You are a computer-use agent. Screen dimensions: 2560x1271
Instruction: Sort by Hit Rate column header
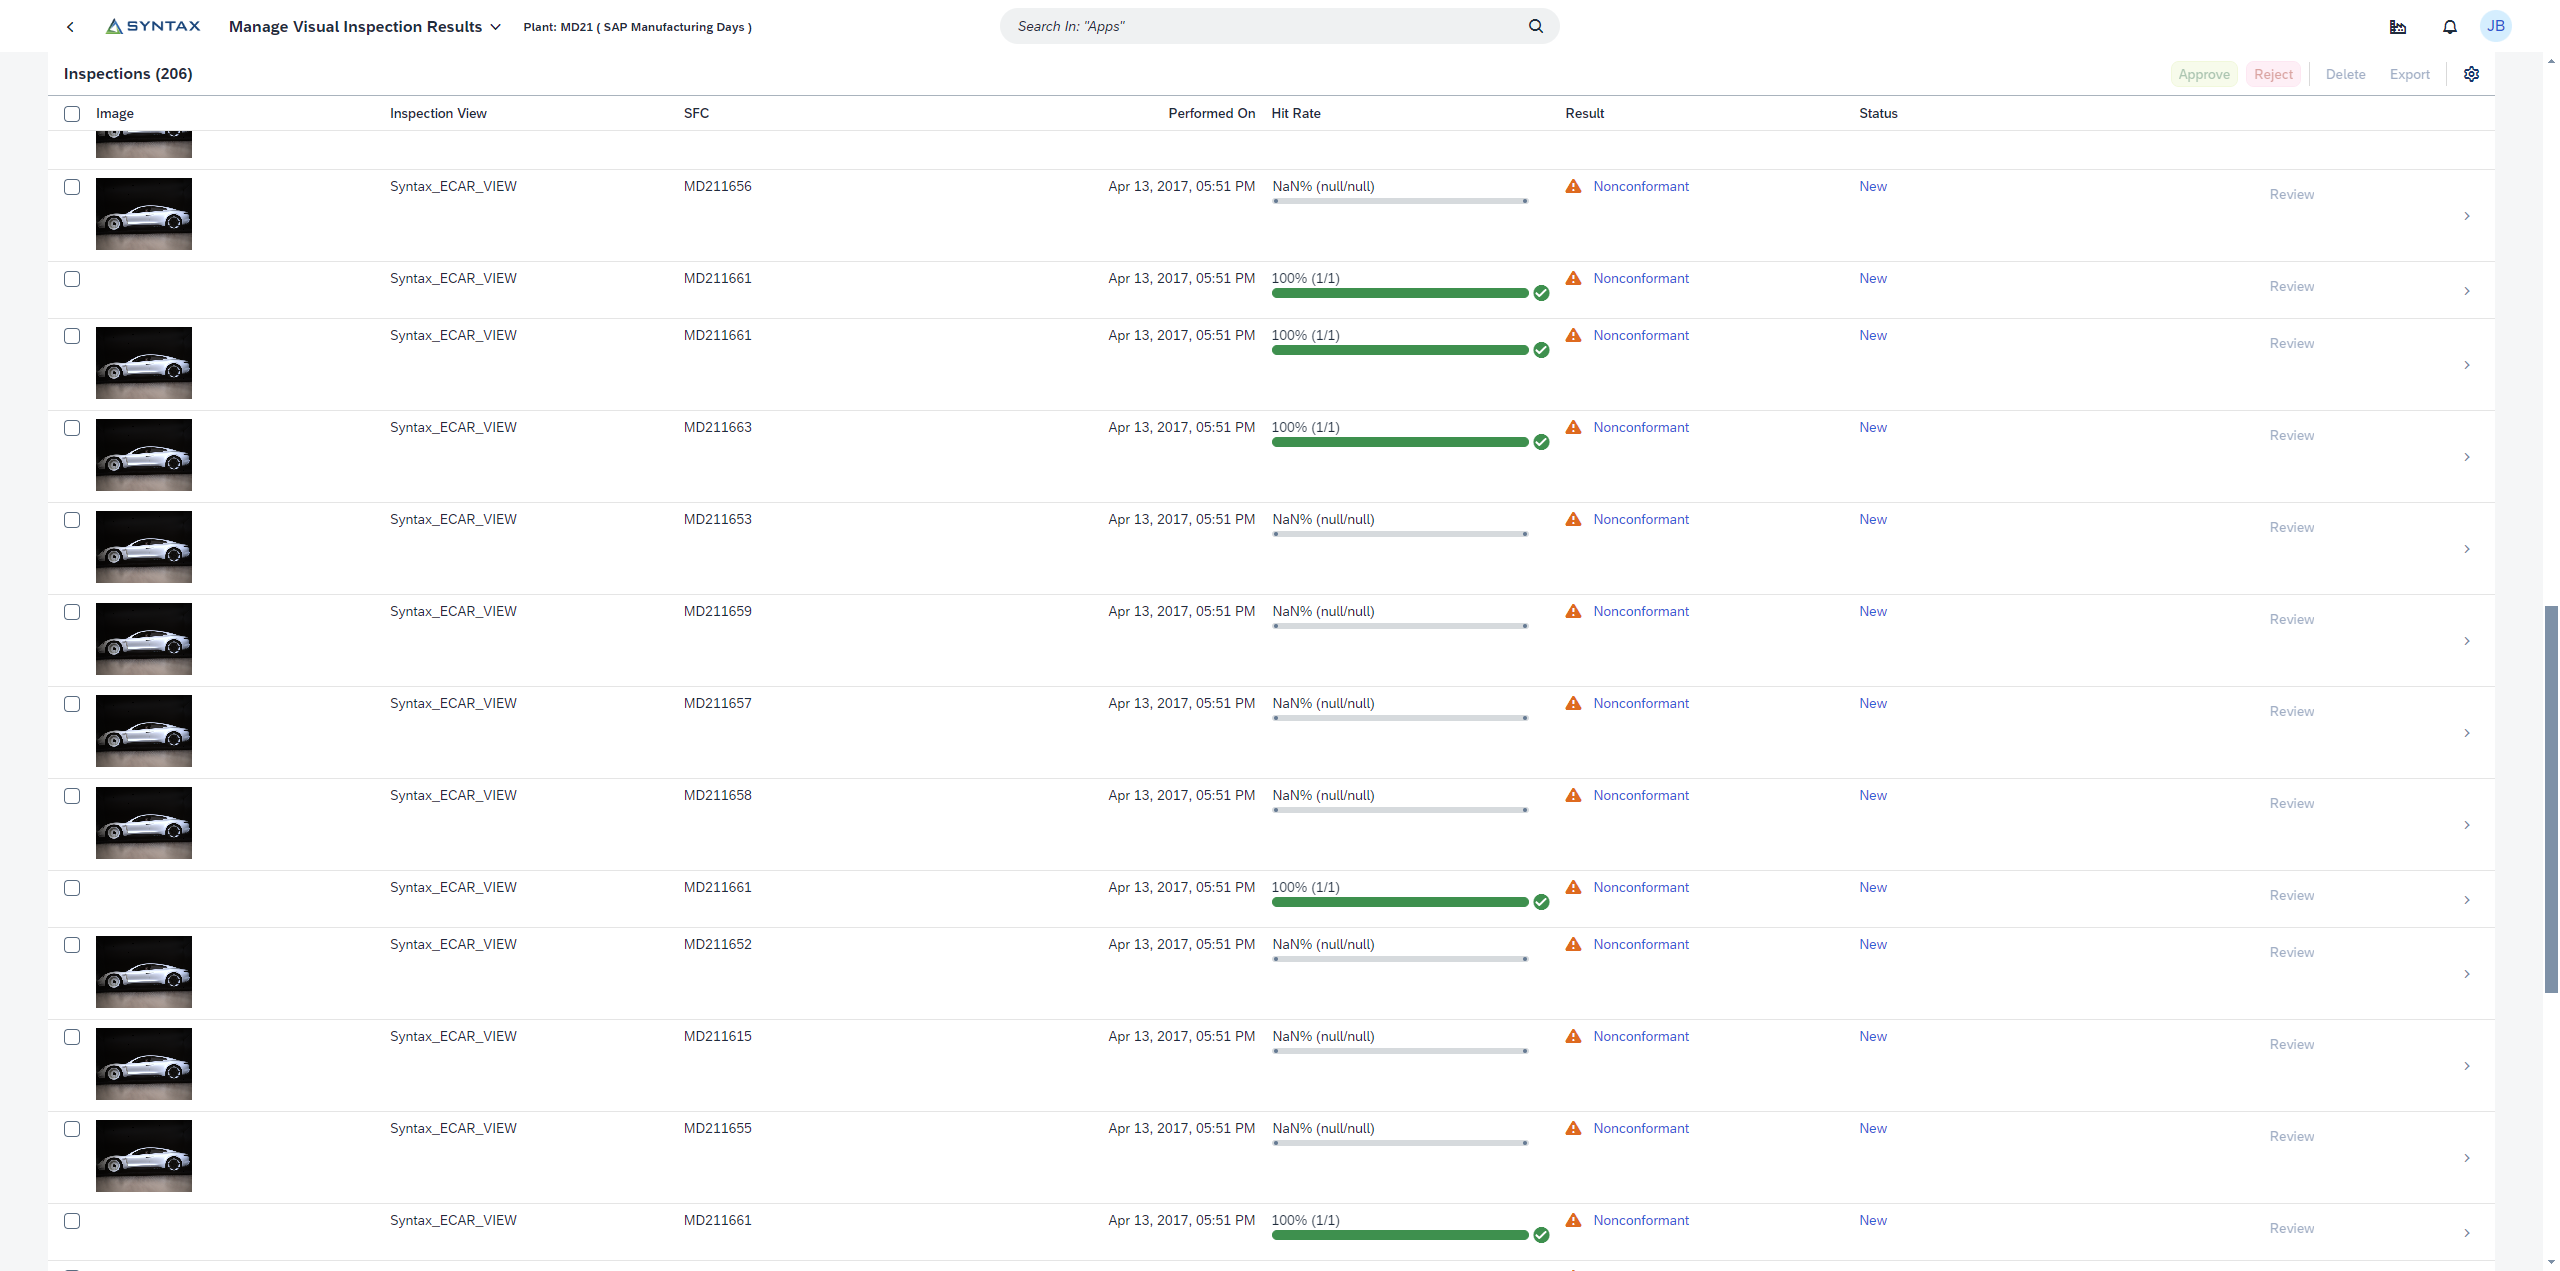pyautogui.click(x=1295, y=114)
